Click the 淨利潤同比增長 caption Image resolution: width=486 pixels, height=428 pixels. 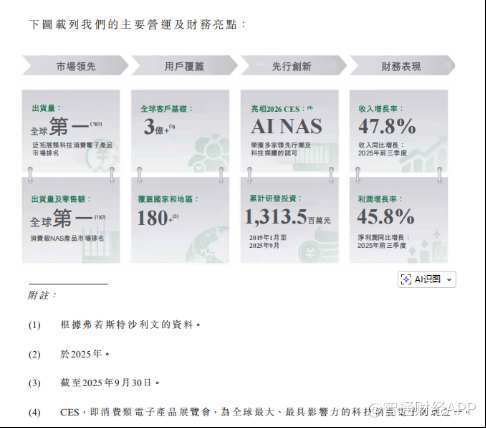click(x=382, y=241)
